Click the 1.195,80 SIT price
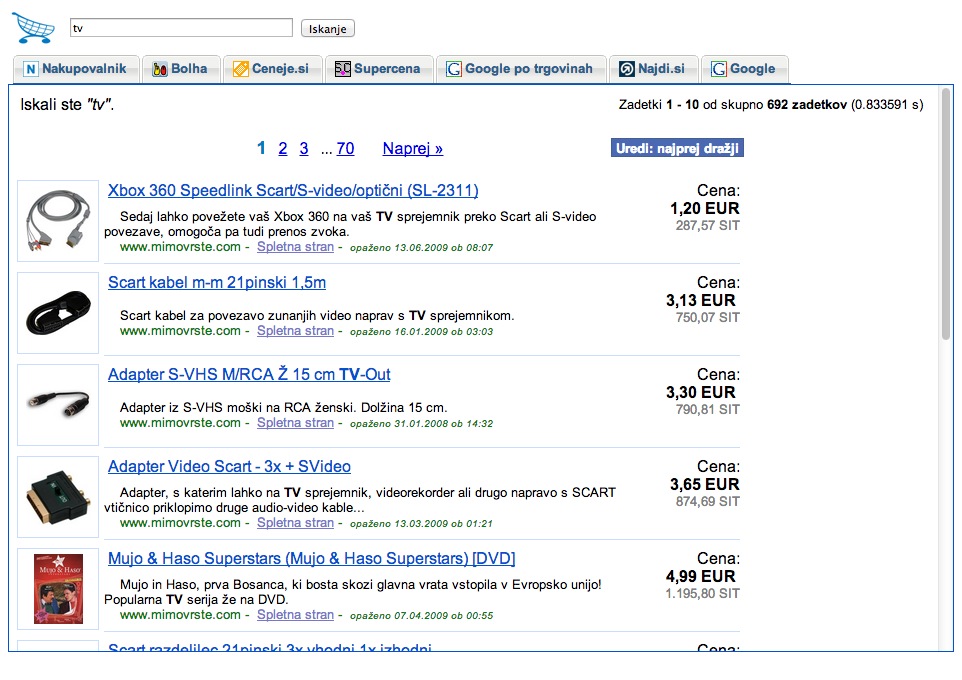962x680 pixels. coord(702,594)
